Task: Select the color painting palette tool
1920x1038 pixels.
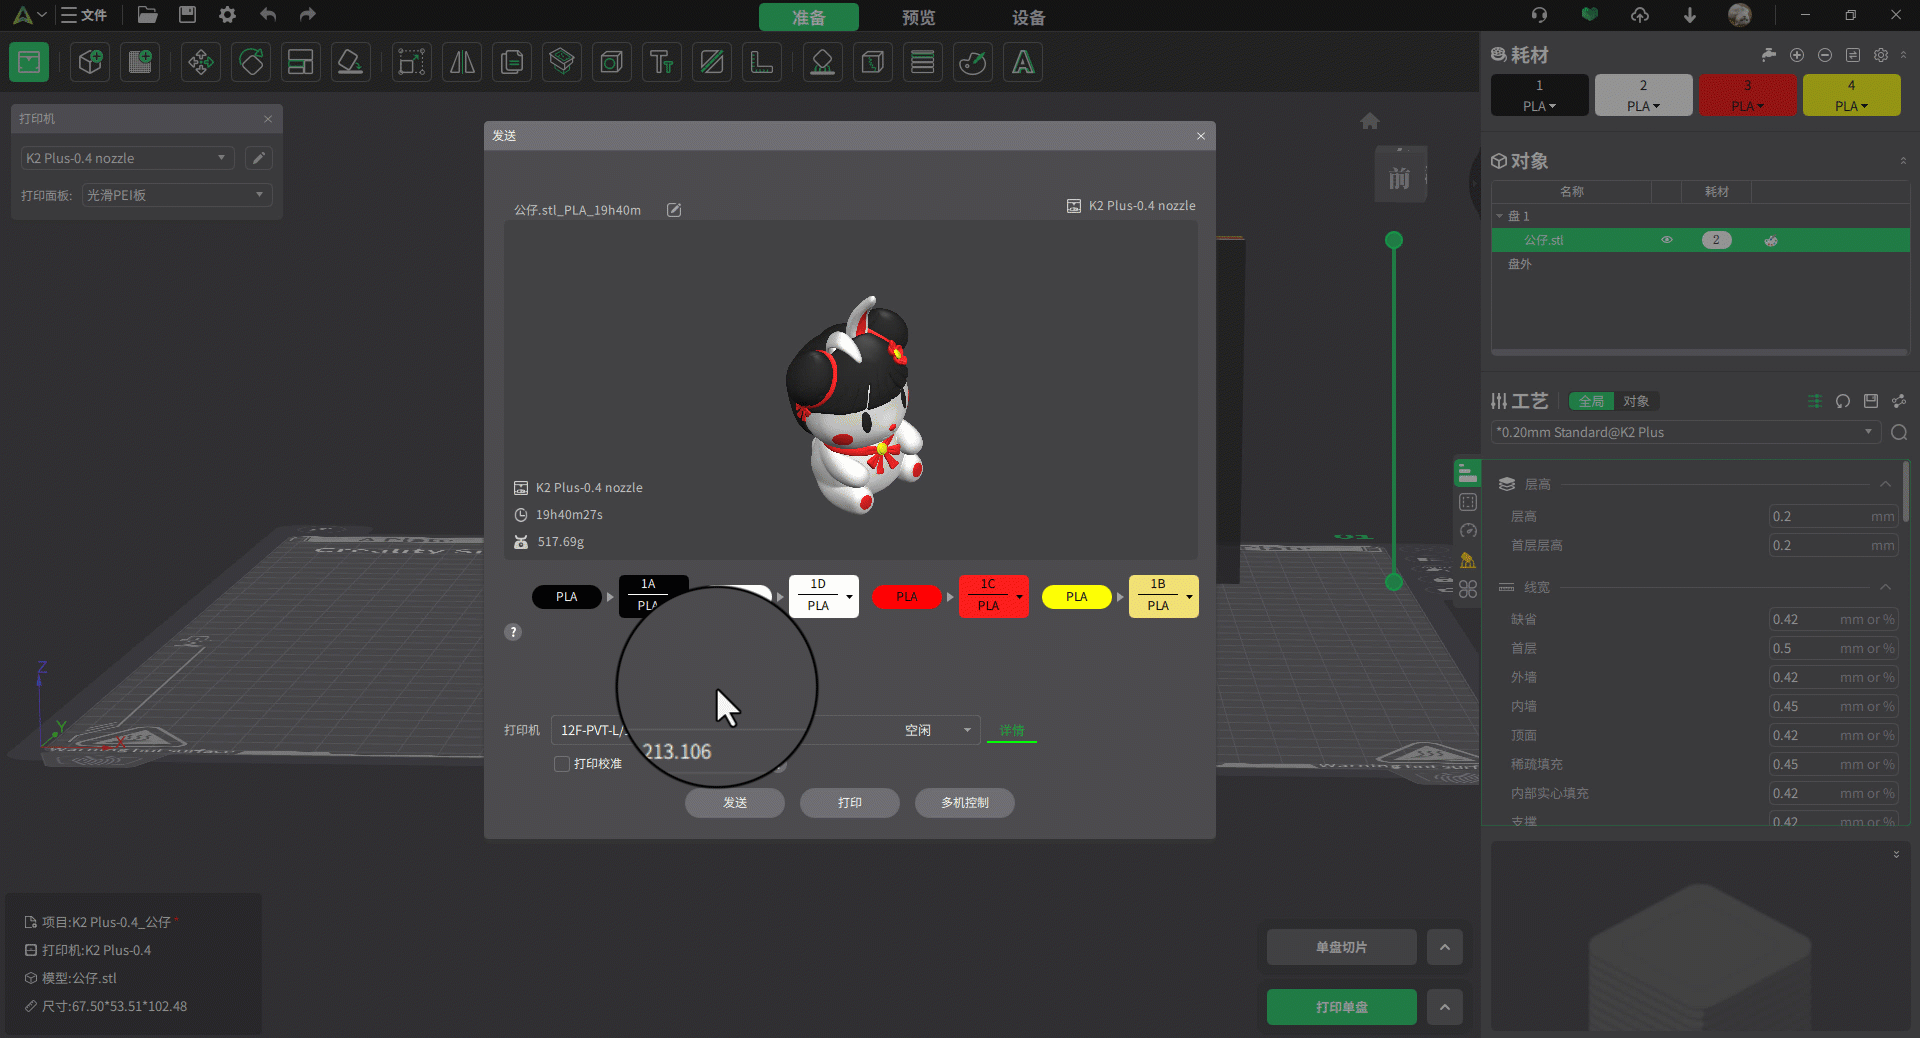Action: click(x=972, y=62)
